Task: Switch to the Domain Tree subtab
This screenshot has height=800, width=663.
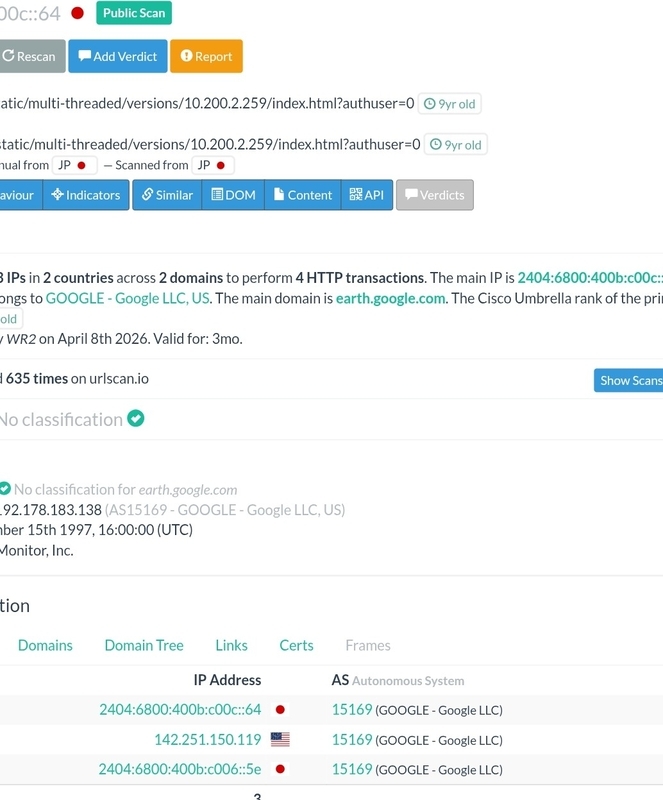Action: pyautogui.click(x=144, y=645)
